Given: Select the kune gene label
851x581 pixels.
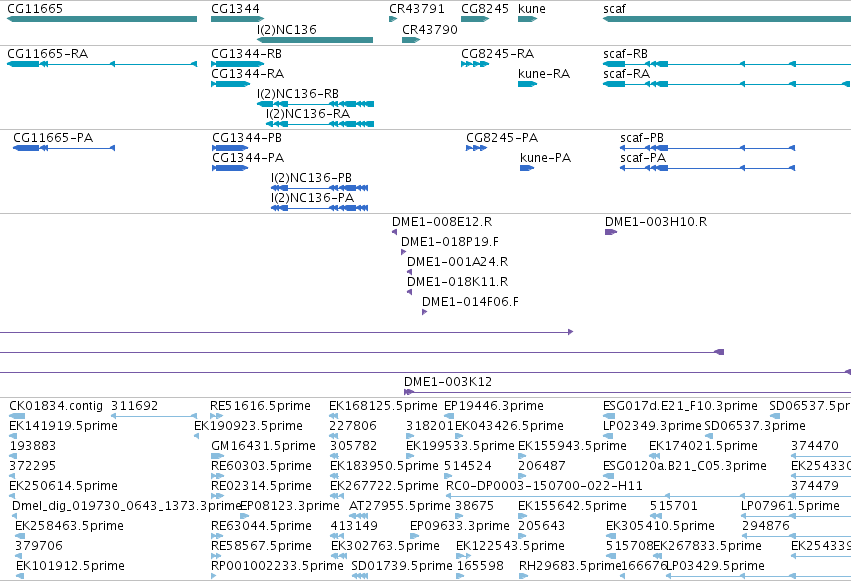Looking at the screenshot, I should 532,9.
